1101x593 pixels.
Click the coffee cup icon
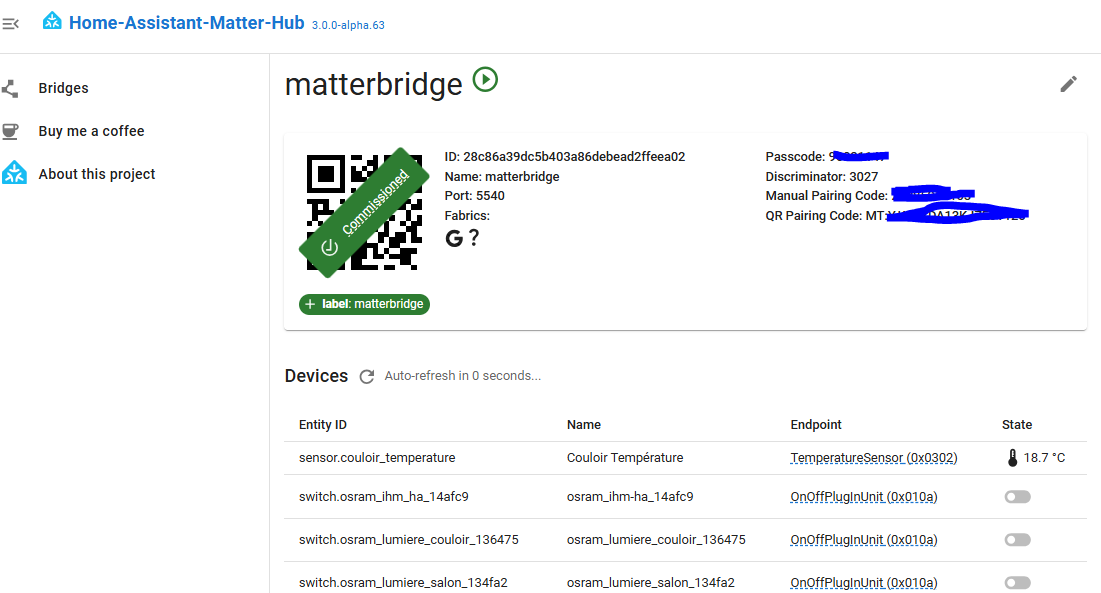click(11, 131)
